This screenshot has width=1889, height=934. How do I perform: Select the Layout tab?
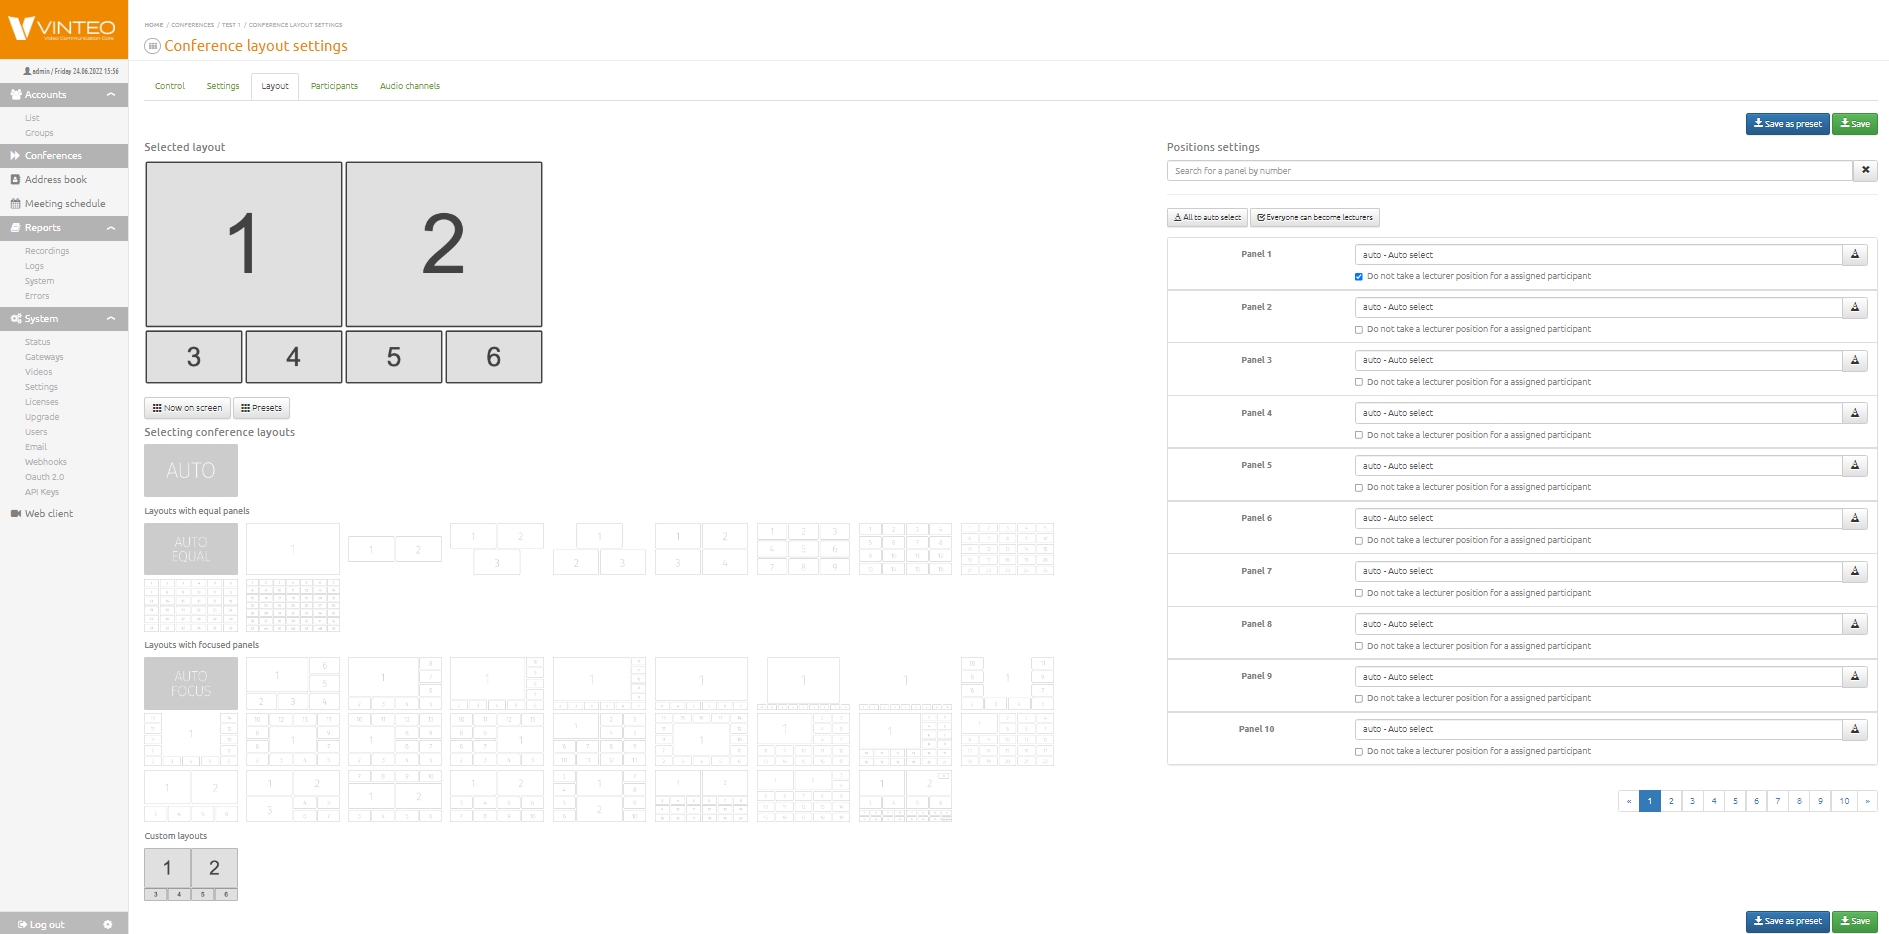click(x=275, y=86)
